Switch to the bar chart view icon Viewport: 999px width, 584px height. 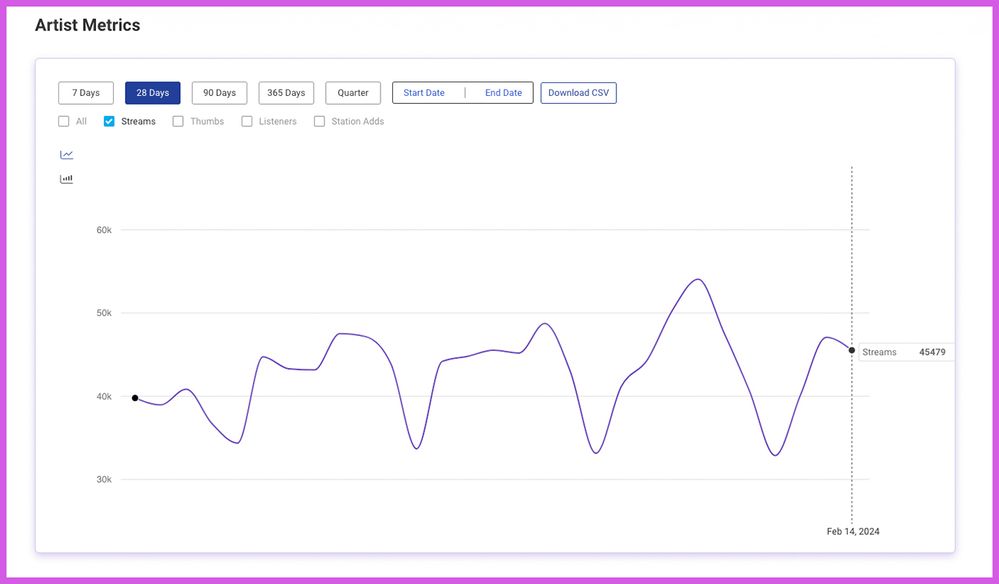click(67, 179)
